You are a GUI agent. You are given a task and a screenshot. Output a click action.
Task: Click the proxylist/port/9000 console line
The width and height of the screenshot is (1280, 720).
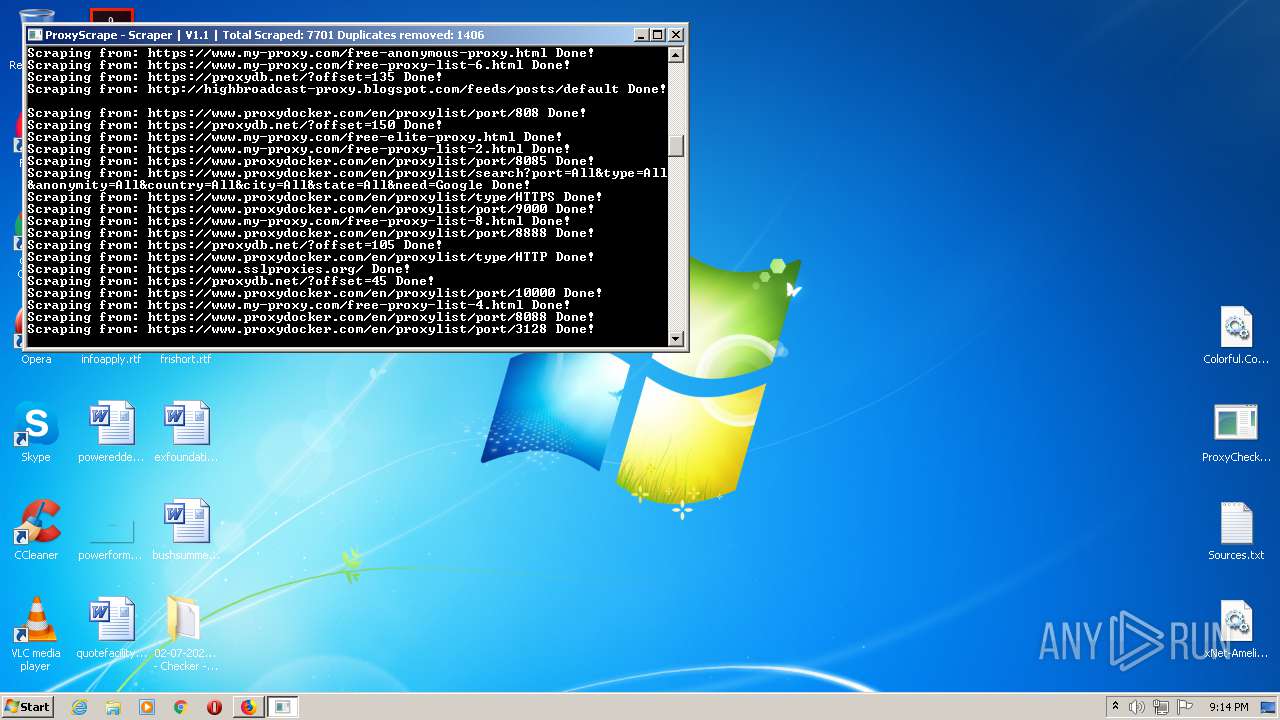tap(311, 209)
